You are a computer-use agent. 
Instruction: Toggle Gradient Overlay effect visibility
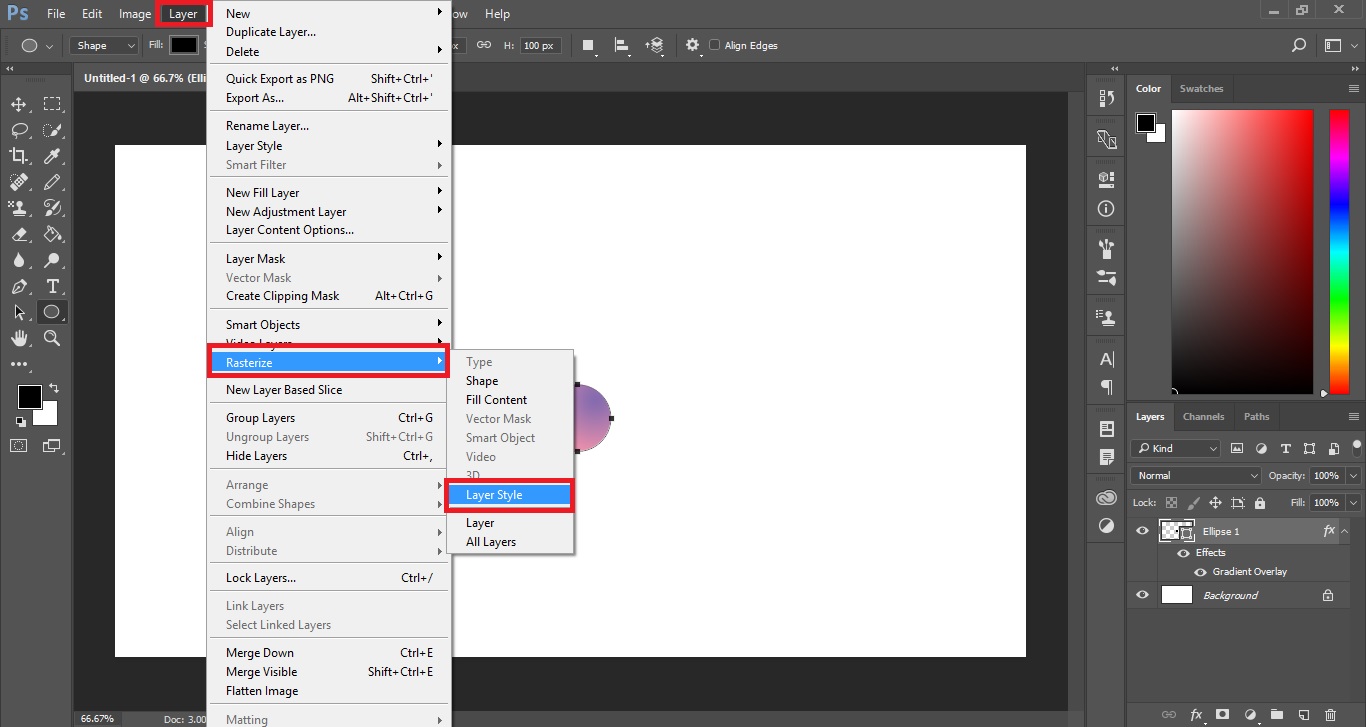tap(1200, 572)
